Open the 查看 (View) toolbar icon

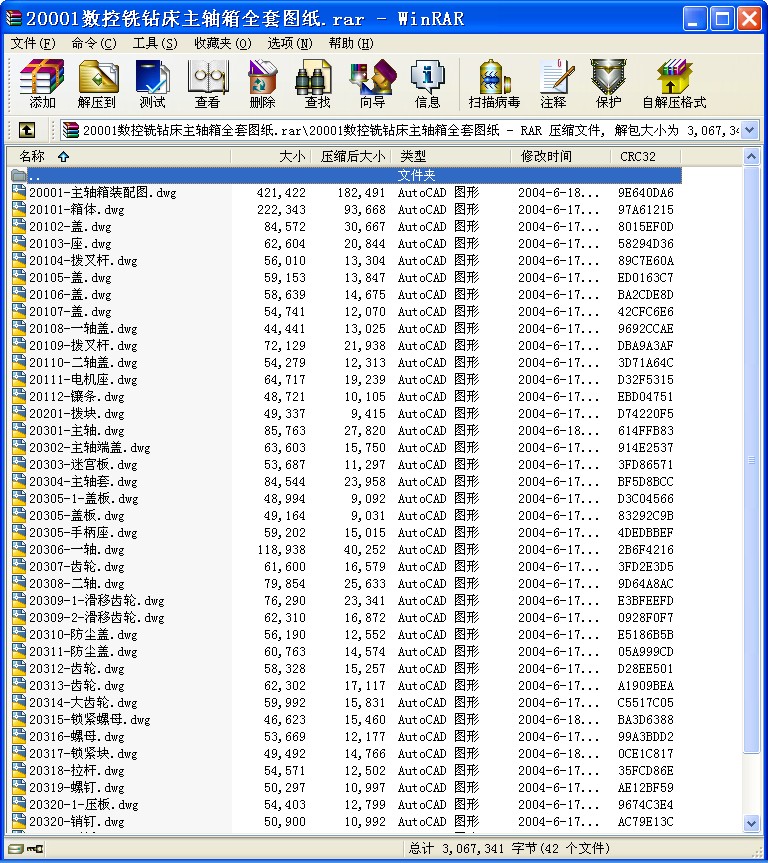(207, 84)
